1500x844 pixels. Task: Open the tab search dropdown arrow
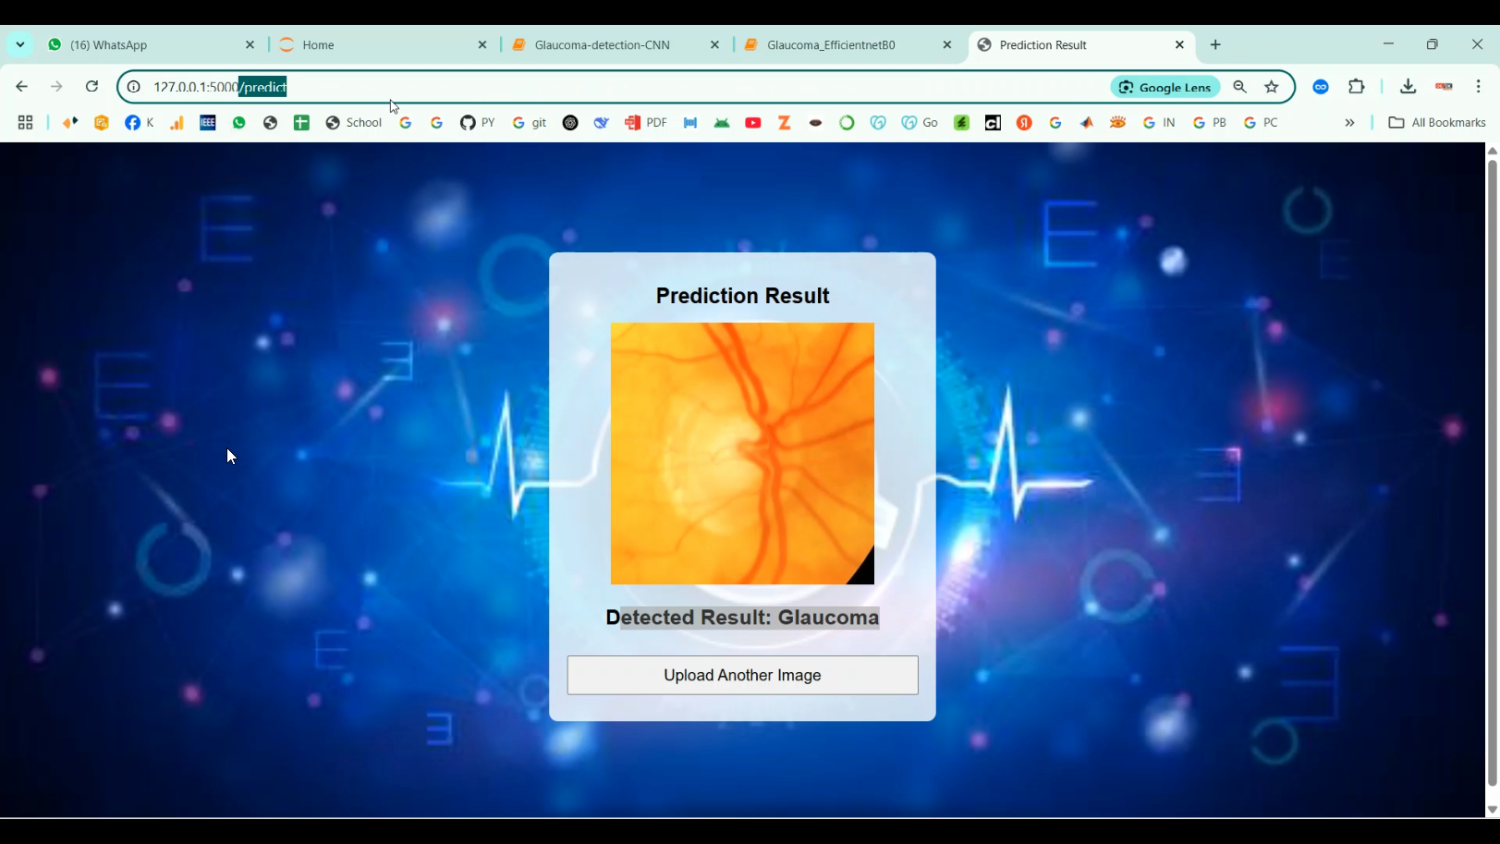coord(19,44)
